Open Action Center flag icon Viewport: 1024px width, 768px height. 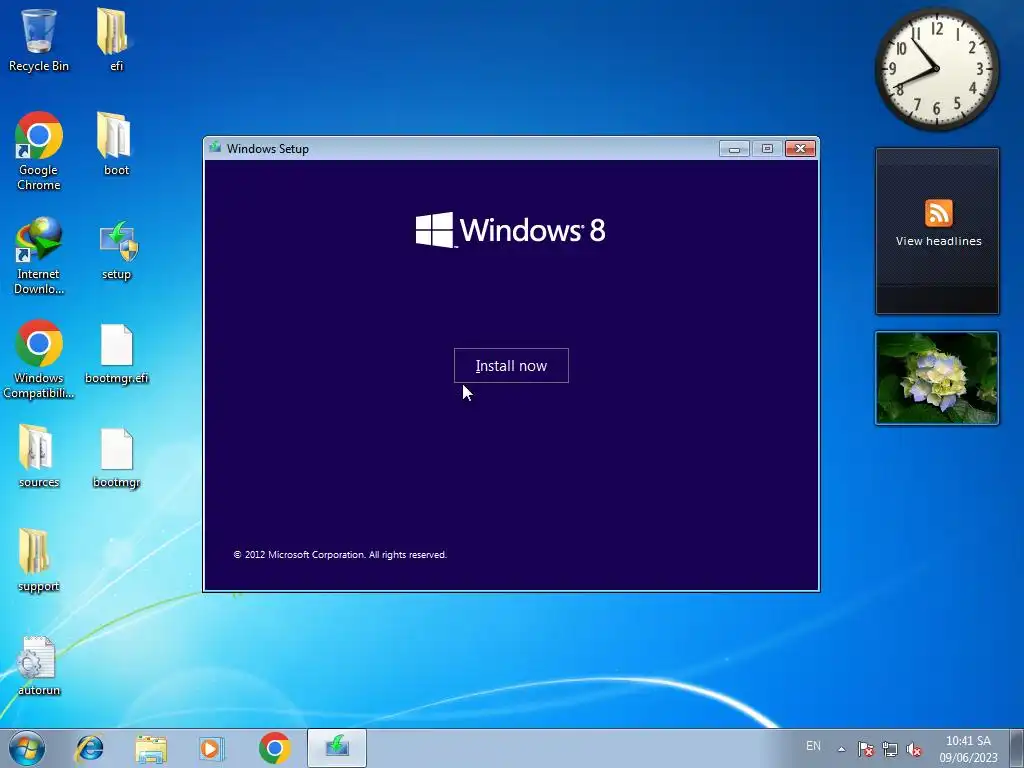(x=865, y=749)
